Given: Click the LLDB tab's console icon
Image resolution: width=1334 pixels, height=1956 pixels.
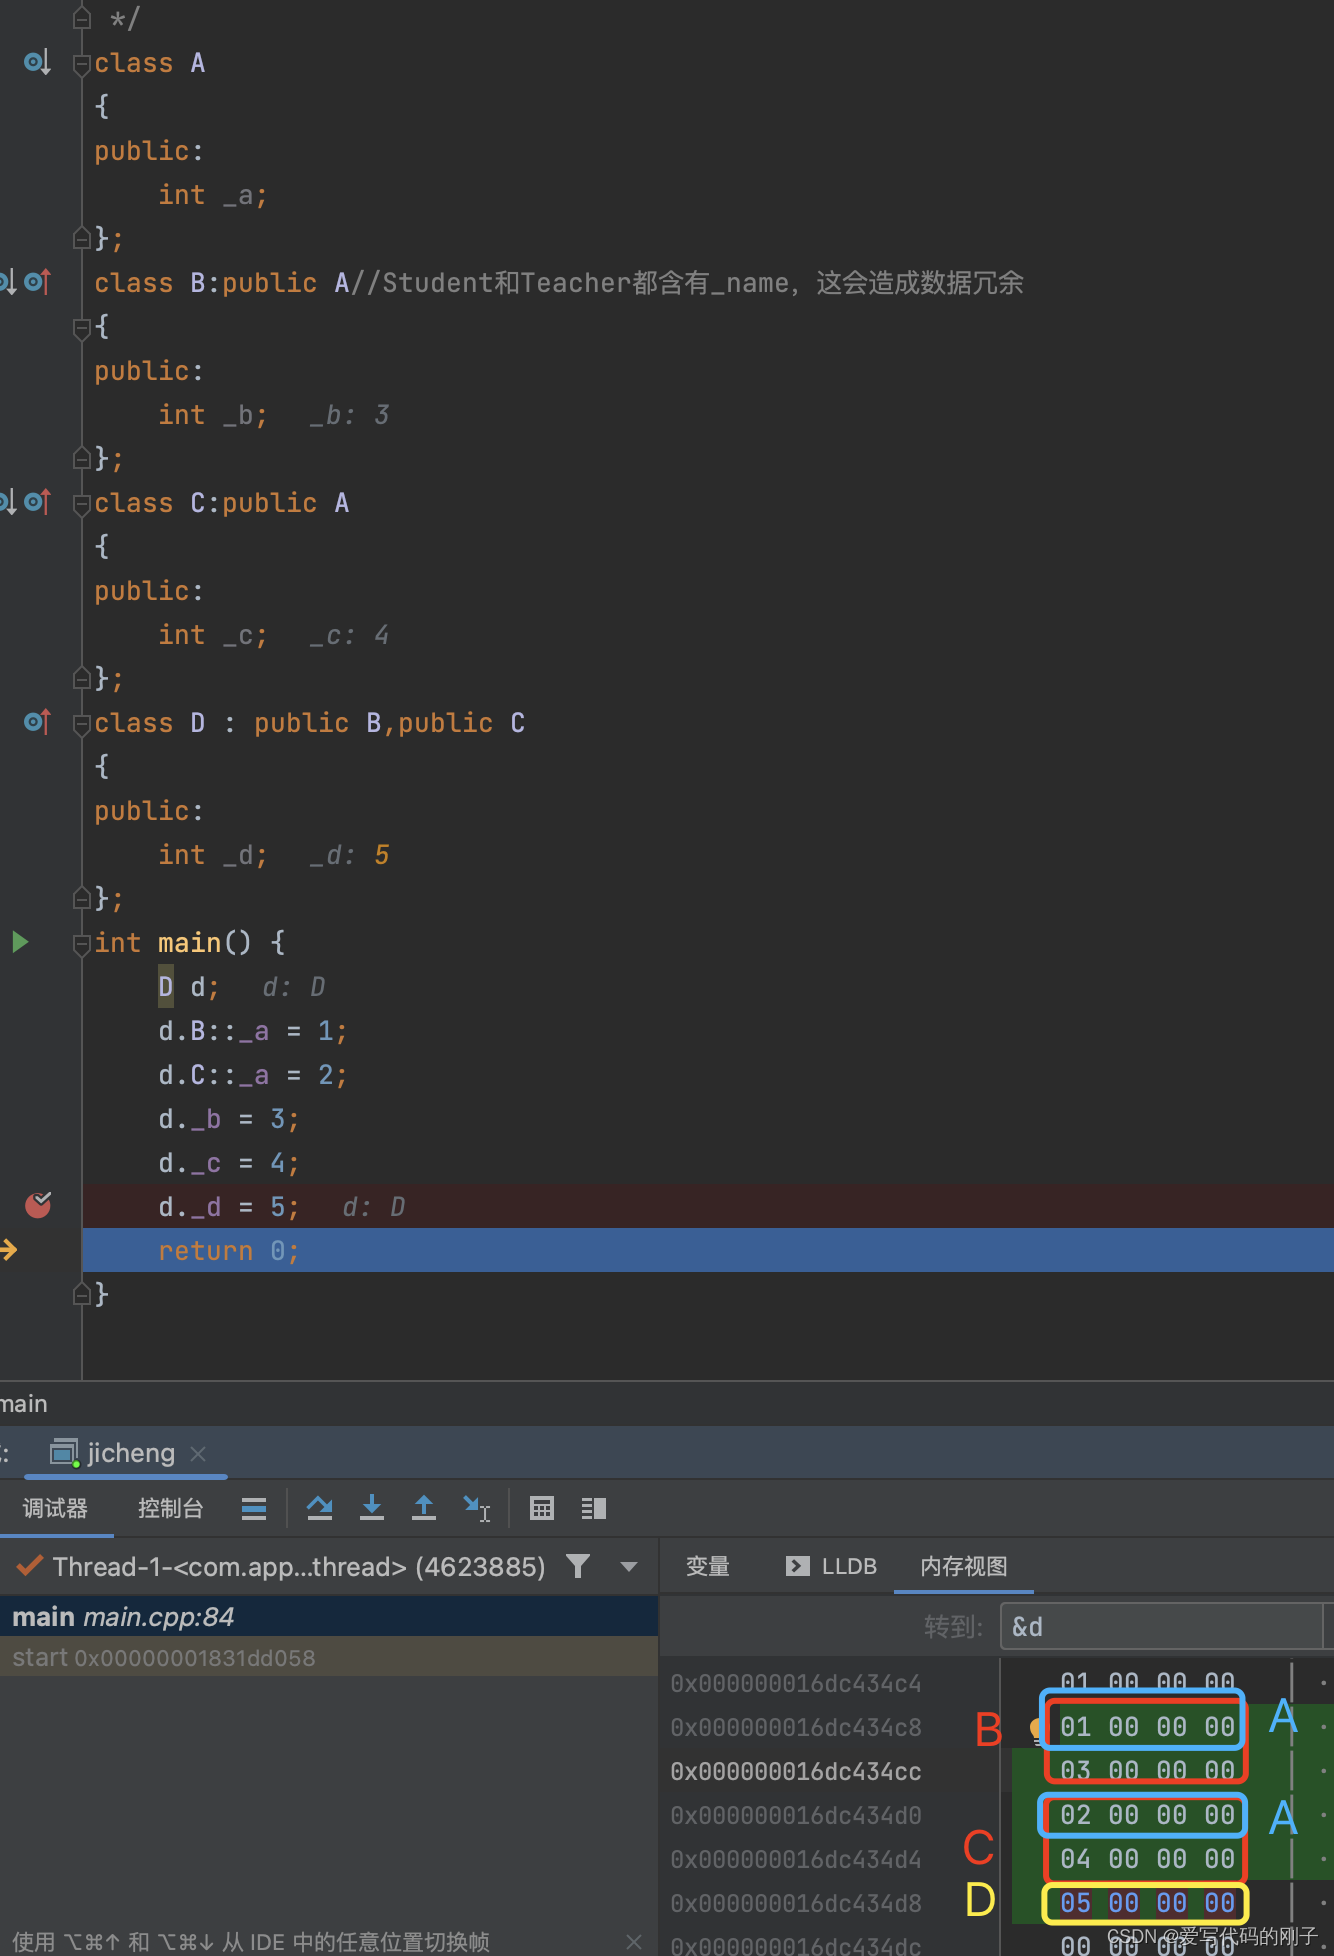Looking at the screenshot, I should [x=797, y=1566].
